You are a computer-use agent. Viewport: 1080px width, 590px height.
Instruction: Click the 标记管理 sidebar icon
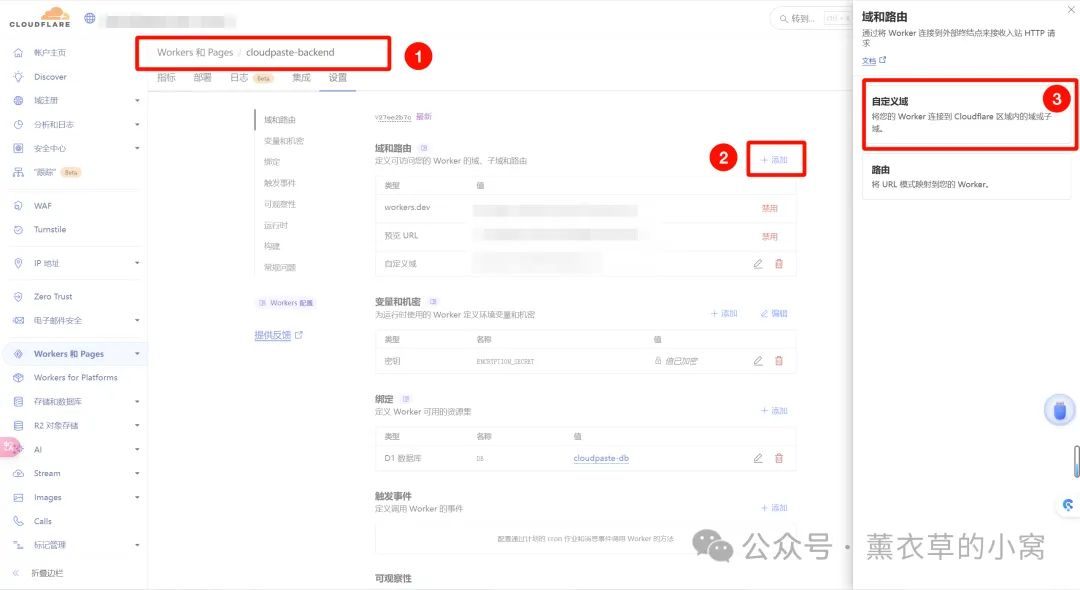point(19,545)
